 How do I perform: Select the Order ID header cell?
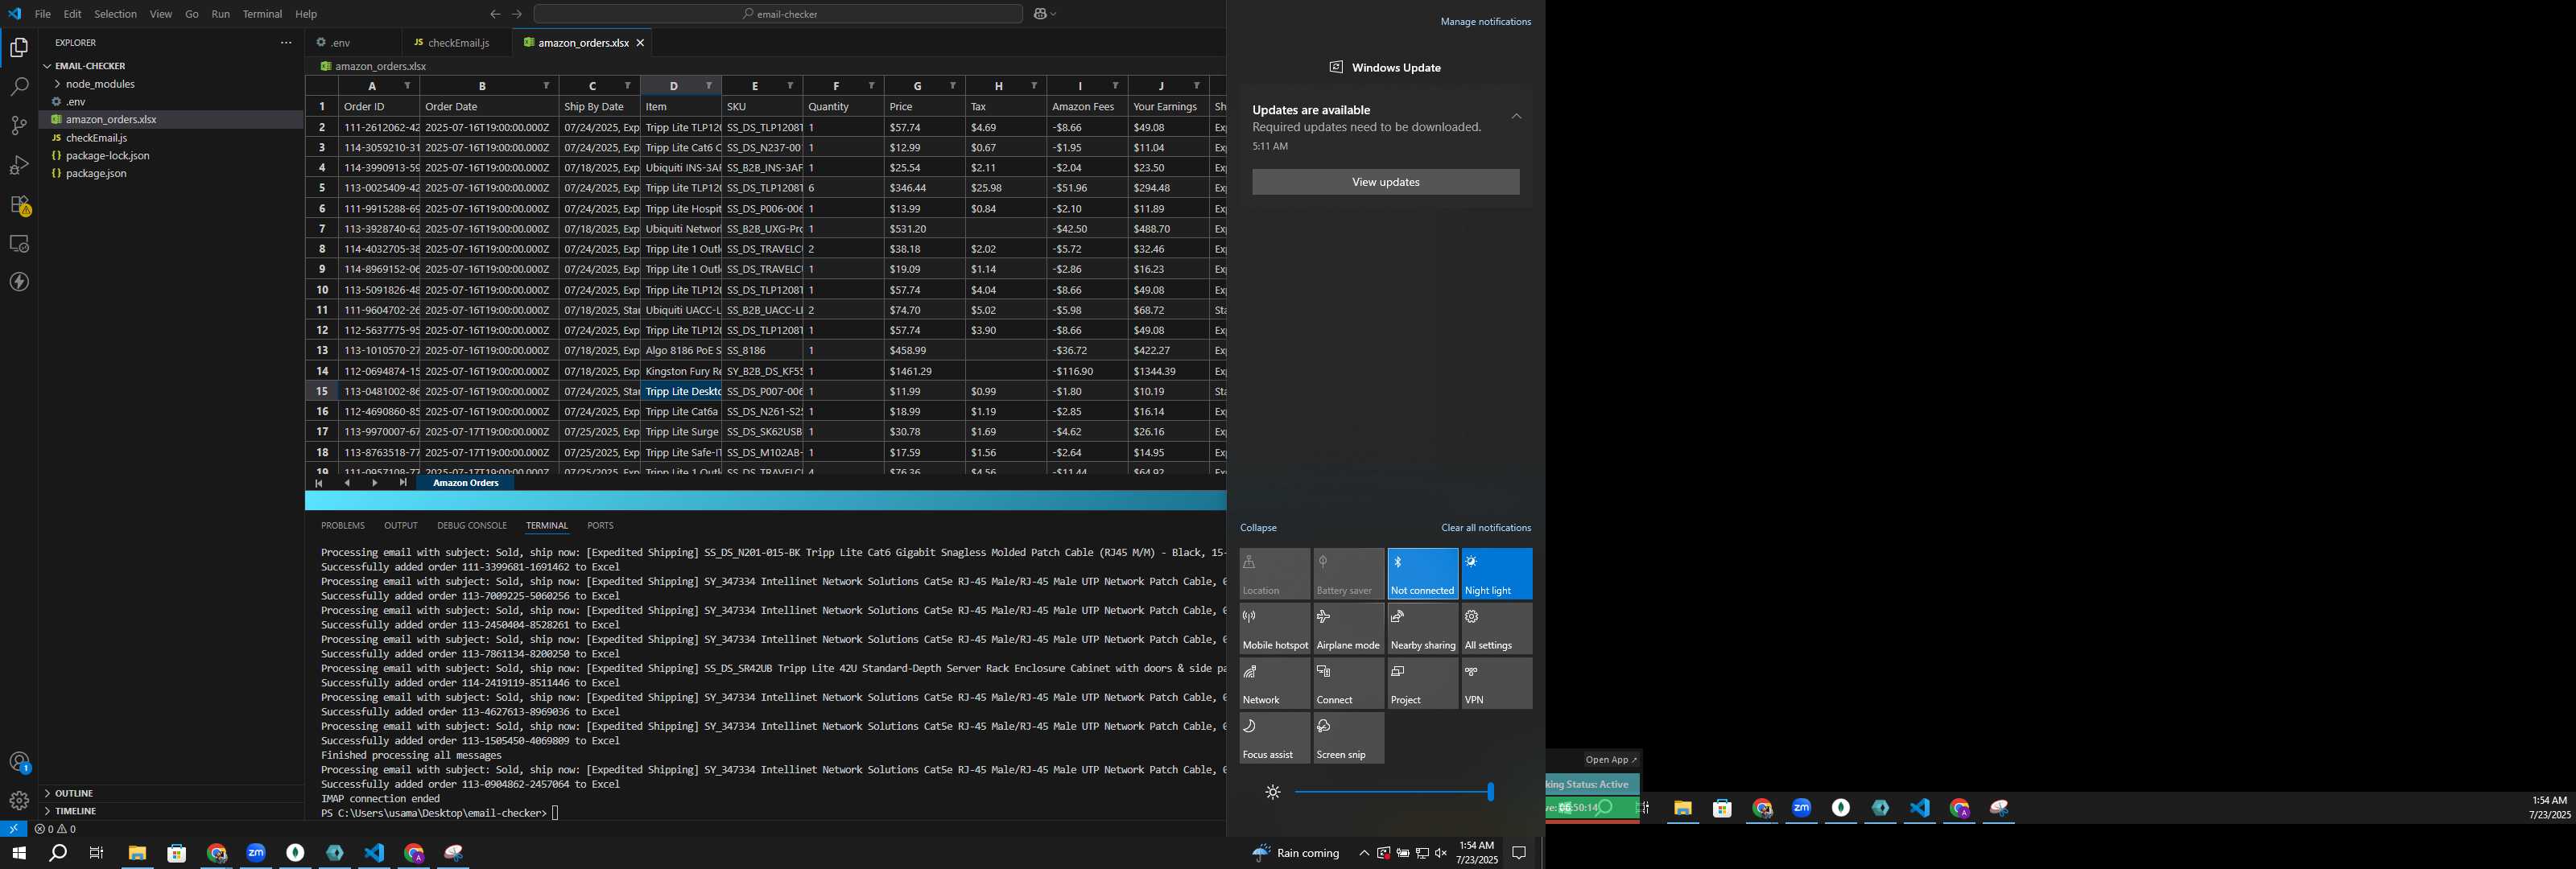379,106
